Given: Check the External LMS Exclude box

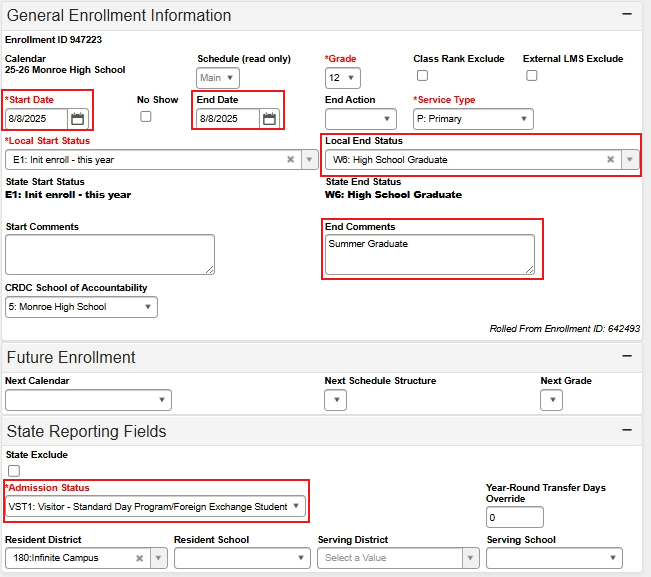Looking at the screenshot, I should tap(532, 76).
